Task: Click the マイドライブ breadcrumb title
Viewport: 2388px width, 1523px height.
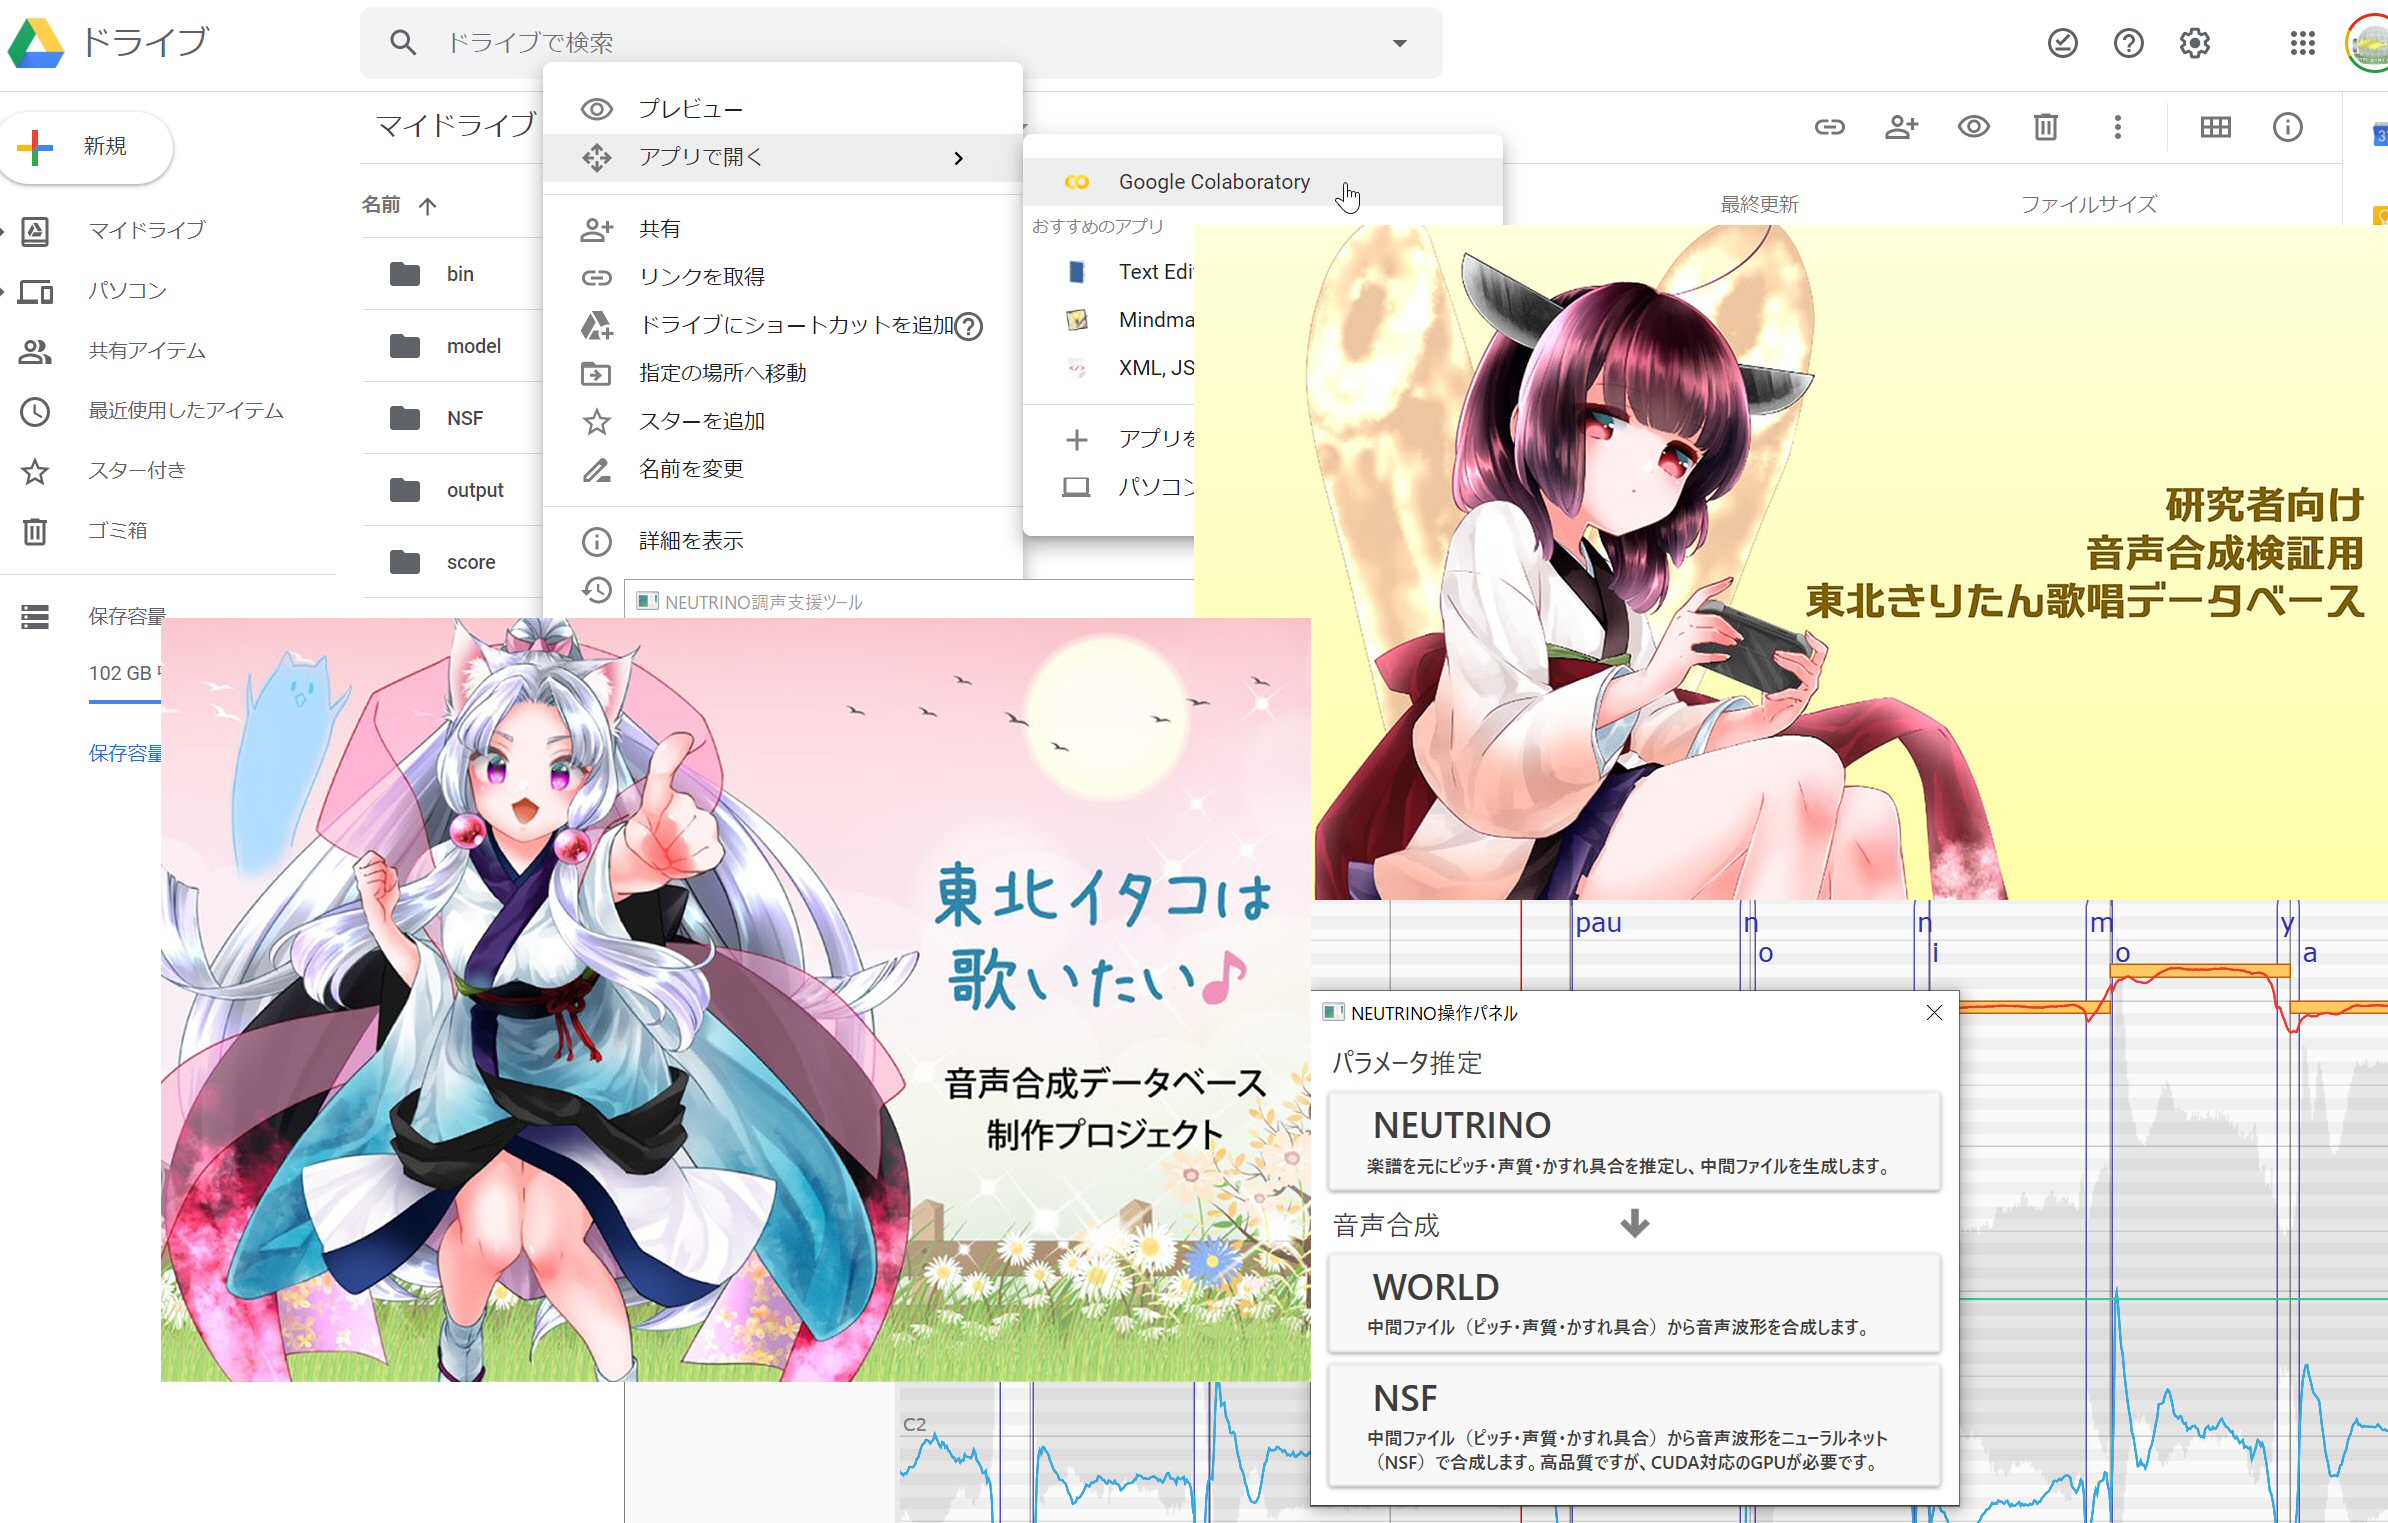Action: tap(456, 125)
